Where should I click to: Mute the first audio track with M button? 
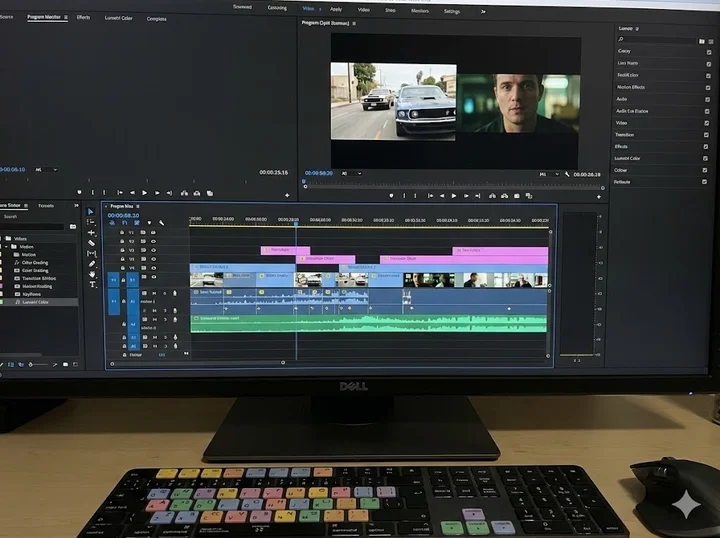(155, 293)
